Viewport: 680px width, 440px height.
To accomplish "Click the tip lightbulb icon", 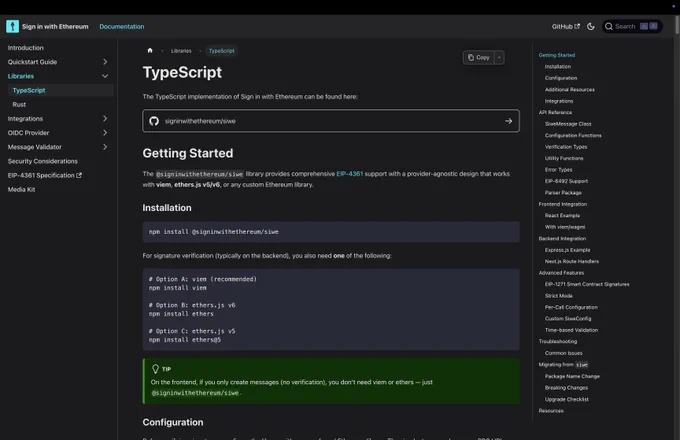I will (155, 369).
